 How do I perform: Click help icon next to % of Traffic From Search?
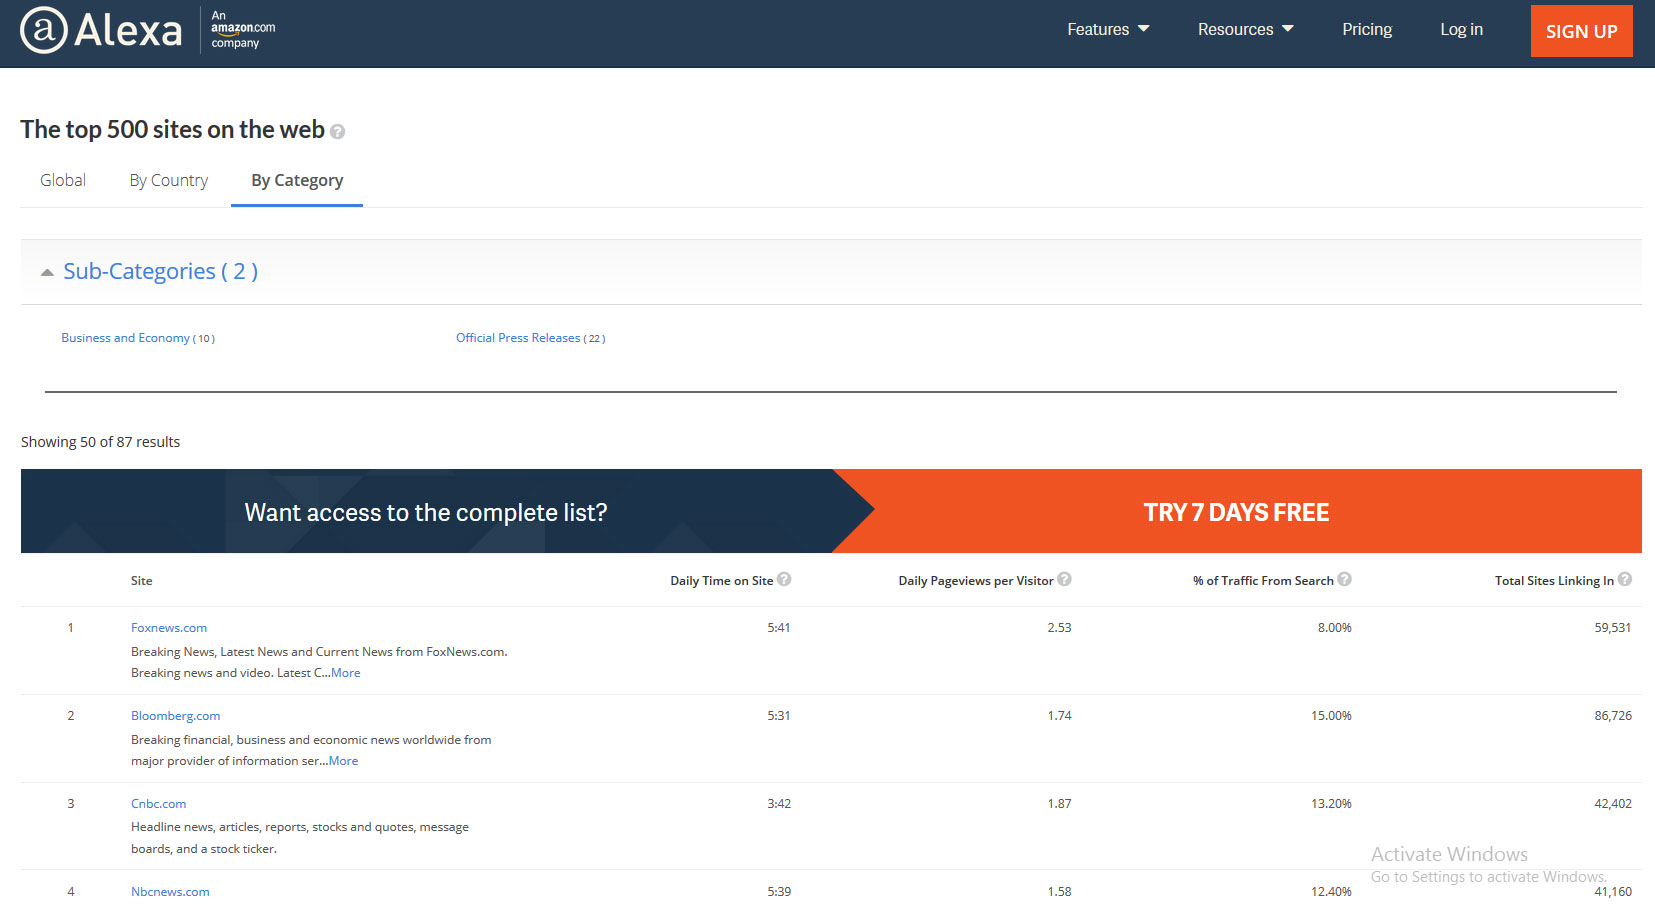pyautogui.click(x=1344, y=579)
